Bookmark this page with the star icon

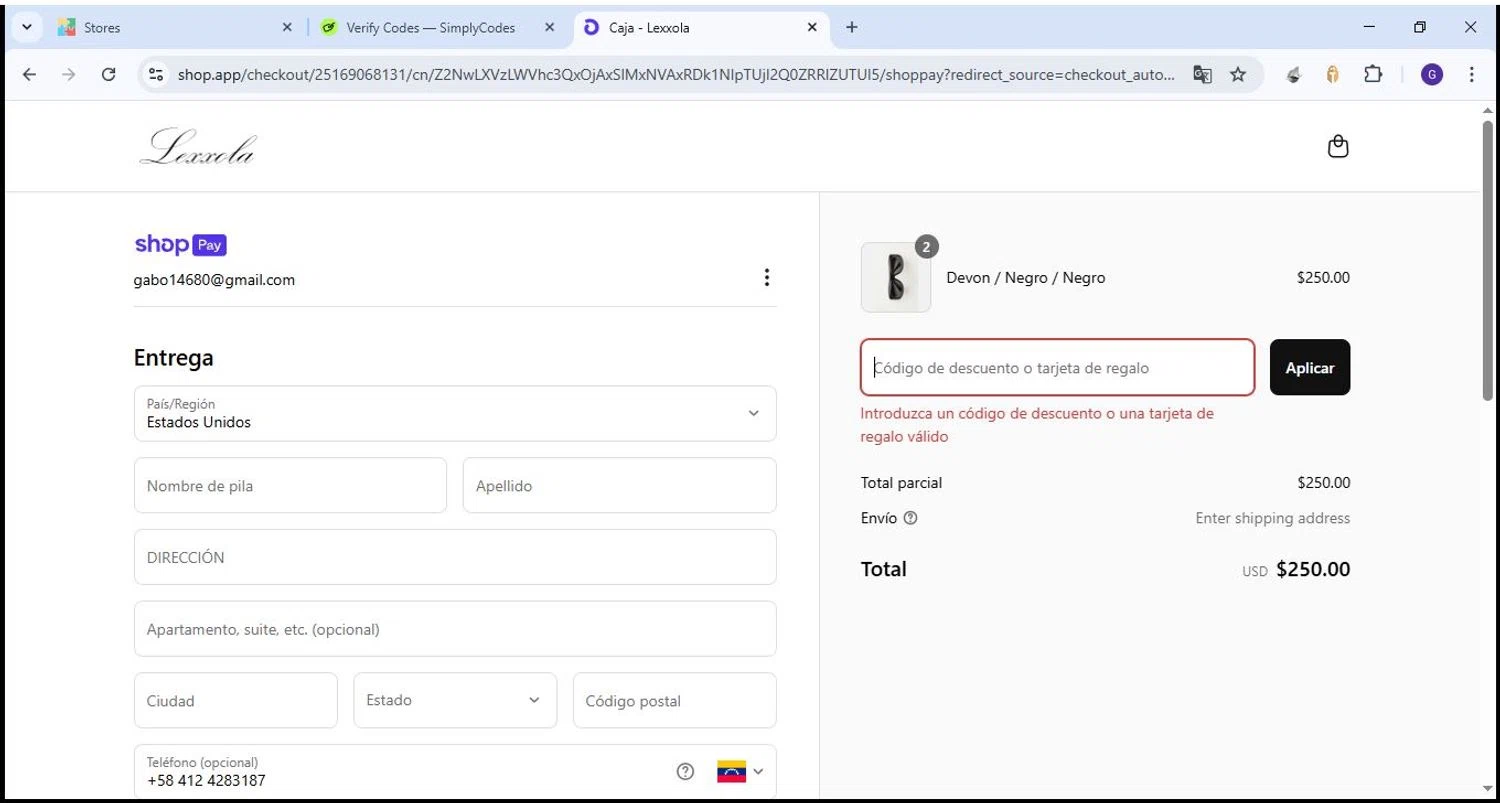point(1238,74)
